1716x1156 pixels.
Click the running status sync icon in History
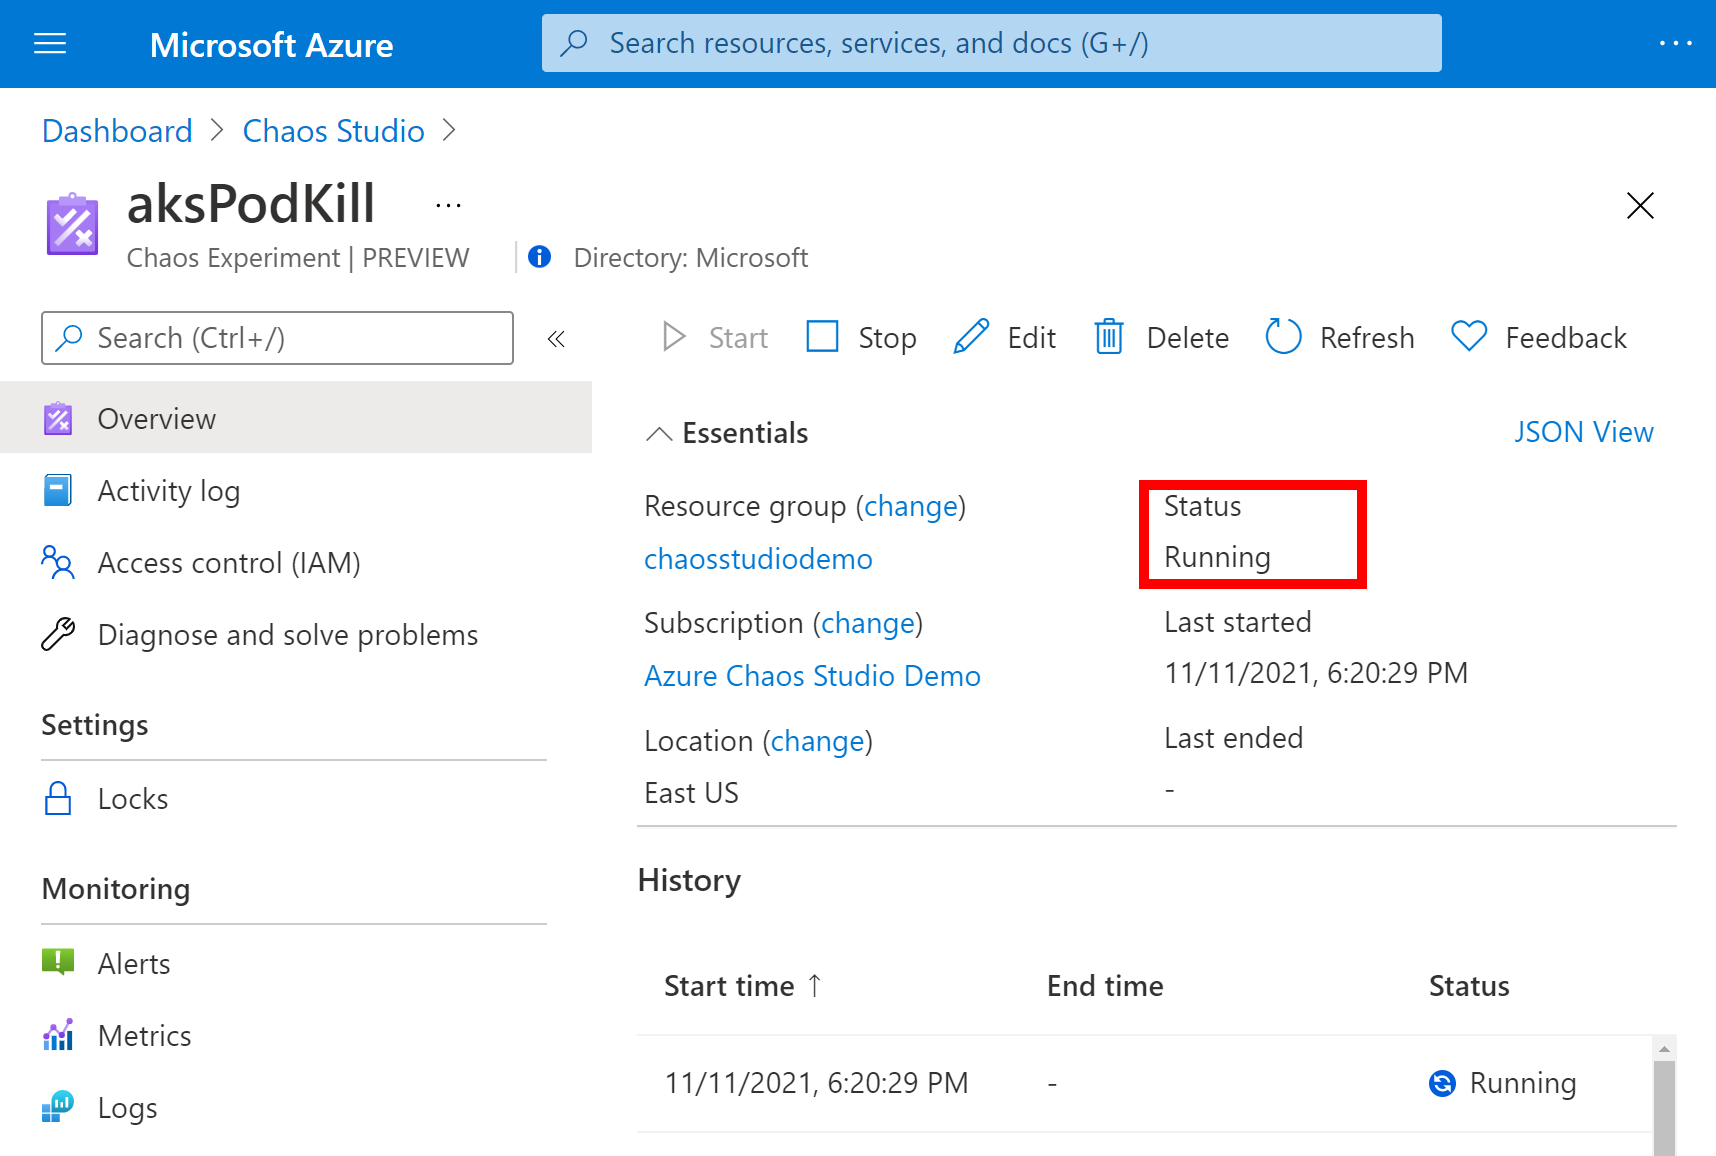[1442, 1083]
